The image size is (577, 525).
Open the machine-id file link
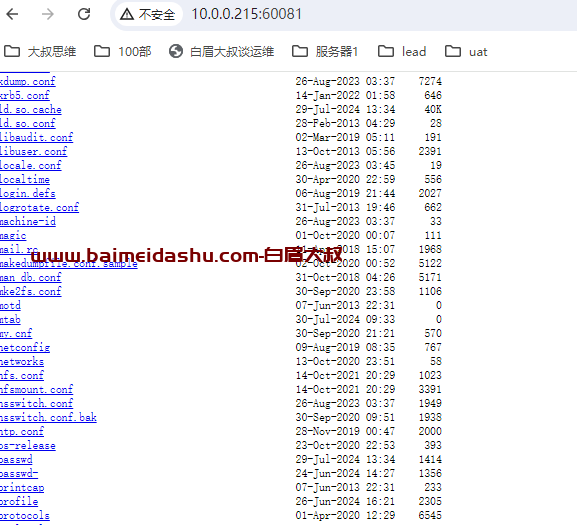coord(28,221)
